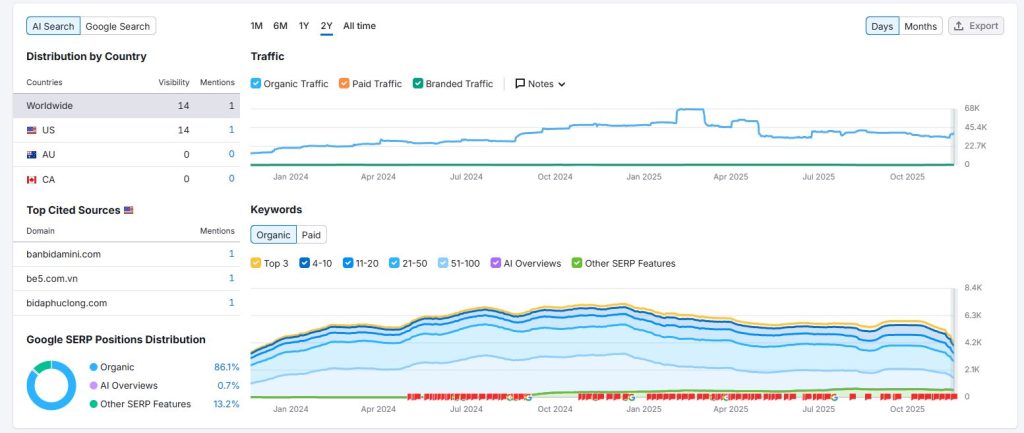
Task: Click the Notes speech bubble icon
Action: pyautogui.click(x=520, y=84)
